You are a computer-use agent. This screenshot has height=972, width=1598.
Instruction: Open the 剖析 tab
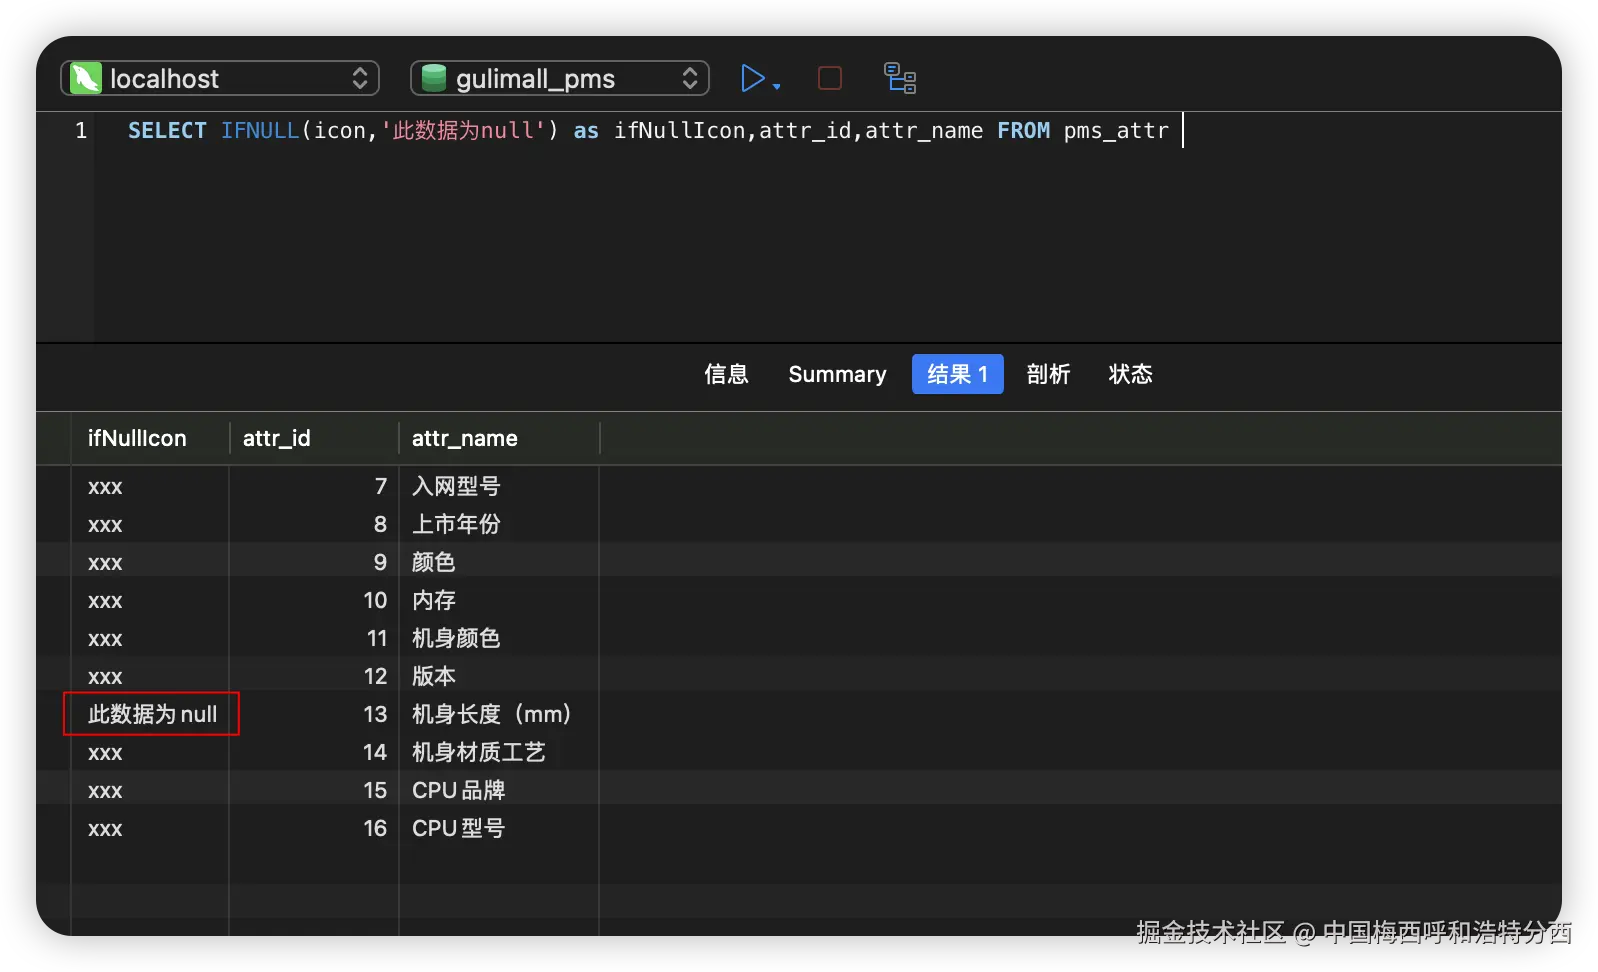point(1048,374)
